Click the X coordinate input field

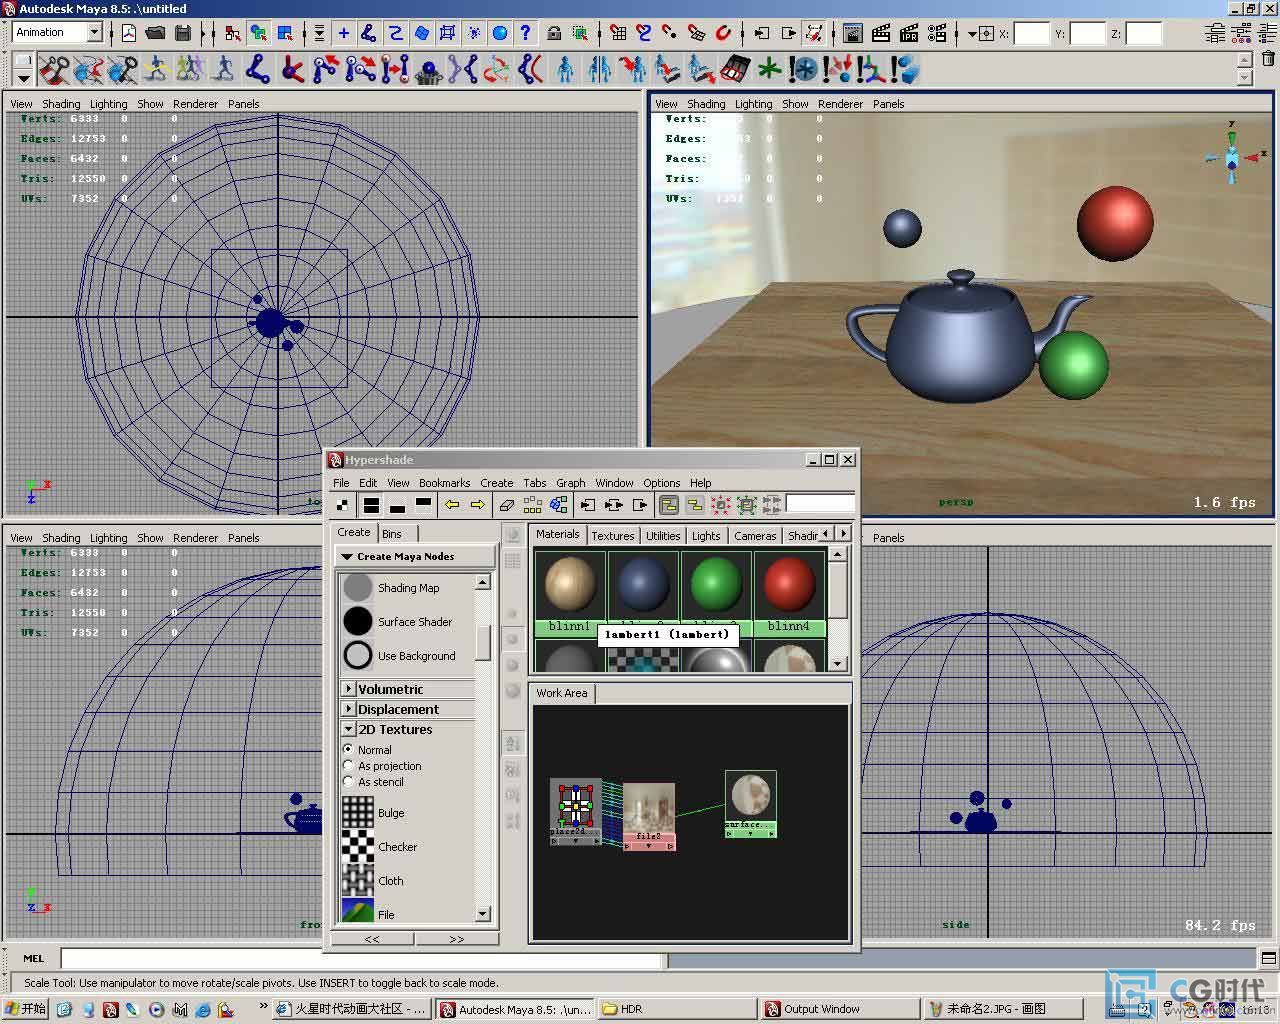pos(1031,33)
